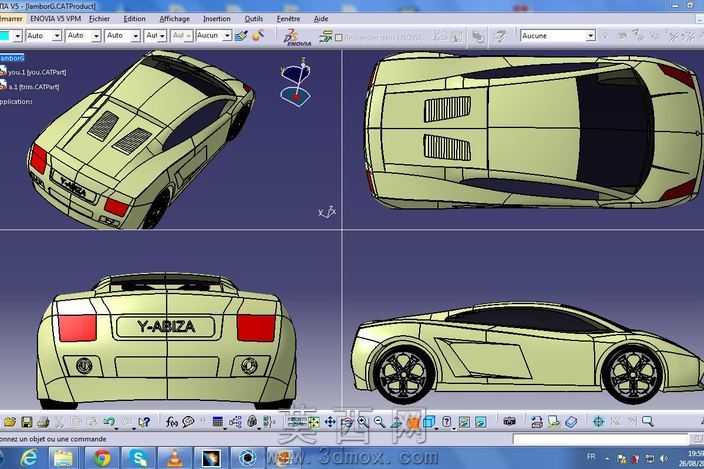
Task: Open Google Chrome from the taskbar
Action: pyautogui.click(x=102, y=458)
